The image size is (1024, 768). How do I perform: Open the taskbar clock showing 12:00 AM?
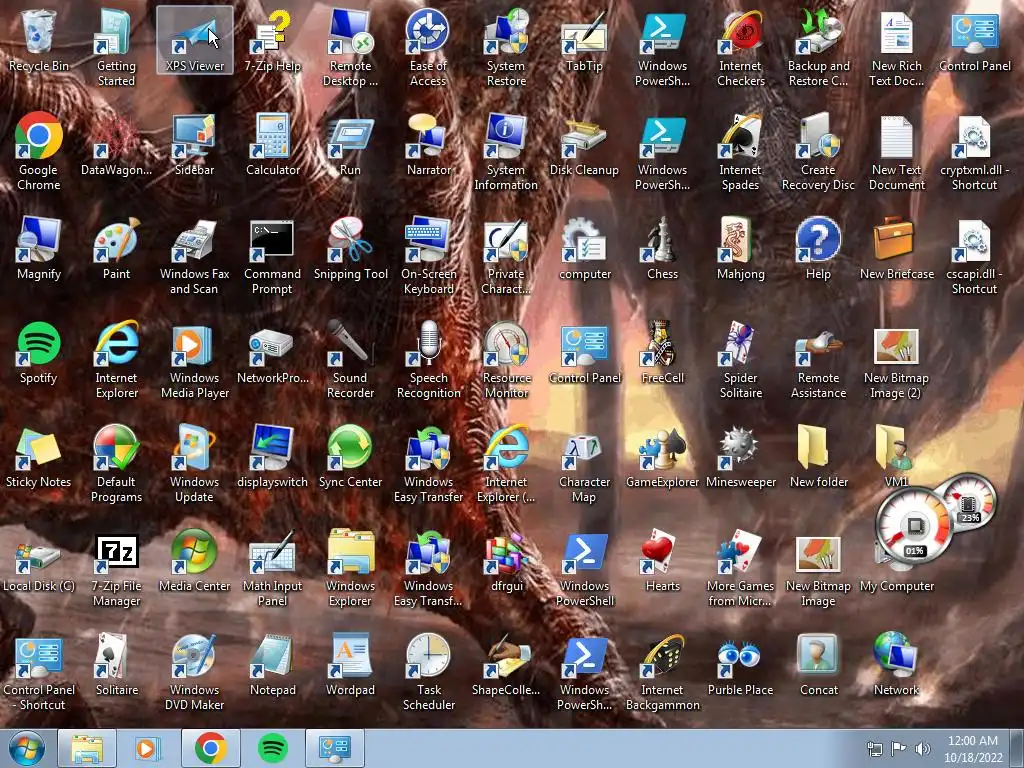973,749
